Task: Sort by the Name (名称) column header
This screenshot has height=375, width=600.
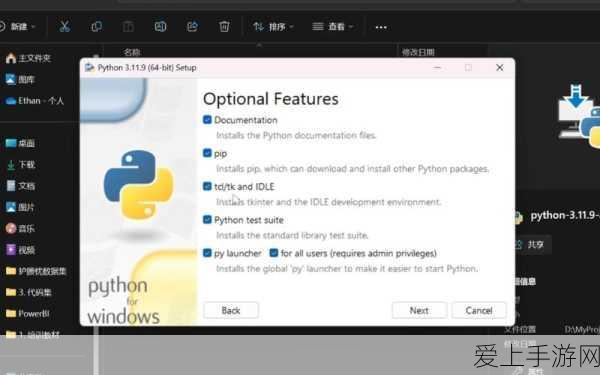Action: [132, 52]
